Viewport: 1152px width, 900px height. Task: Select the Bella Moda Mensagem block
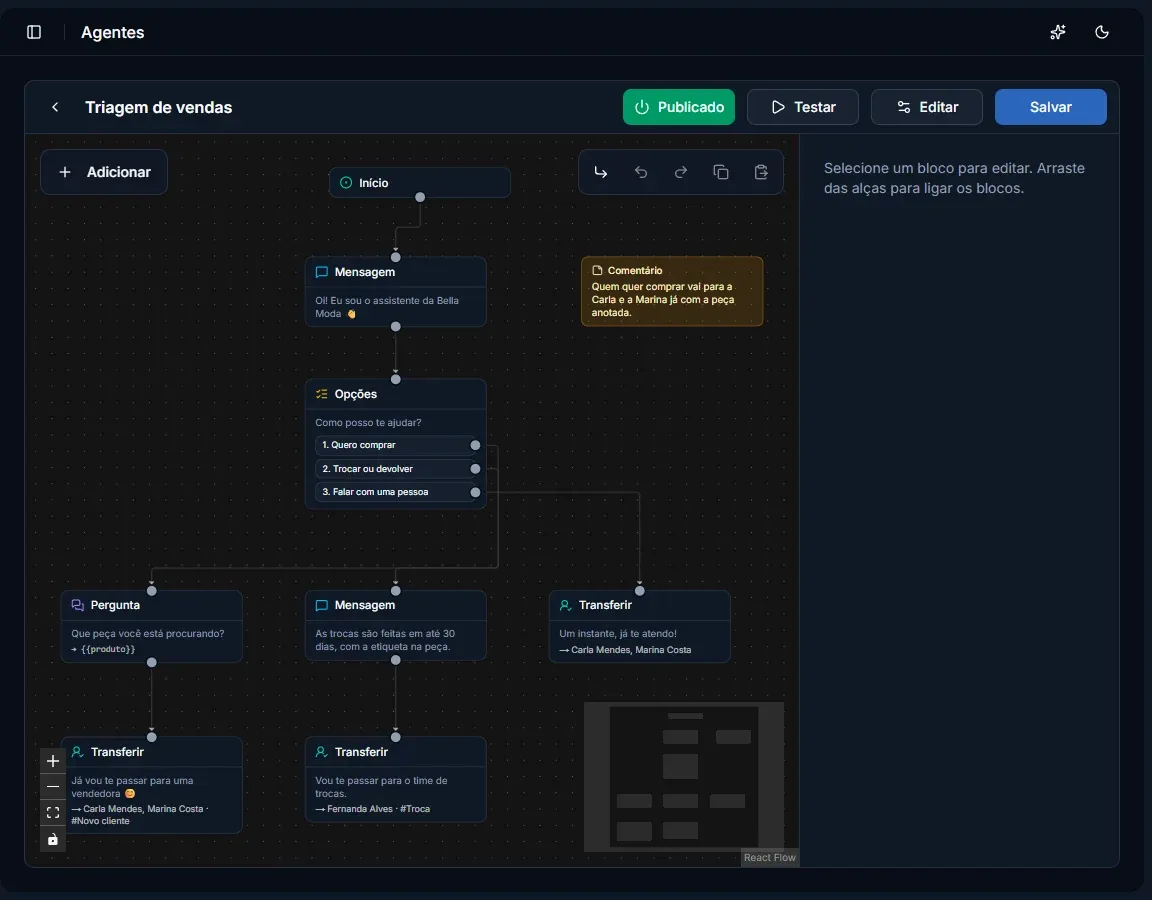click(395, 292)
